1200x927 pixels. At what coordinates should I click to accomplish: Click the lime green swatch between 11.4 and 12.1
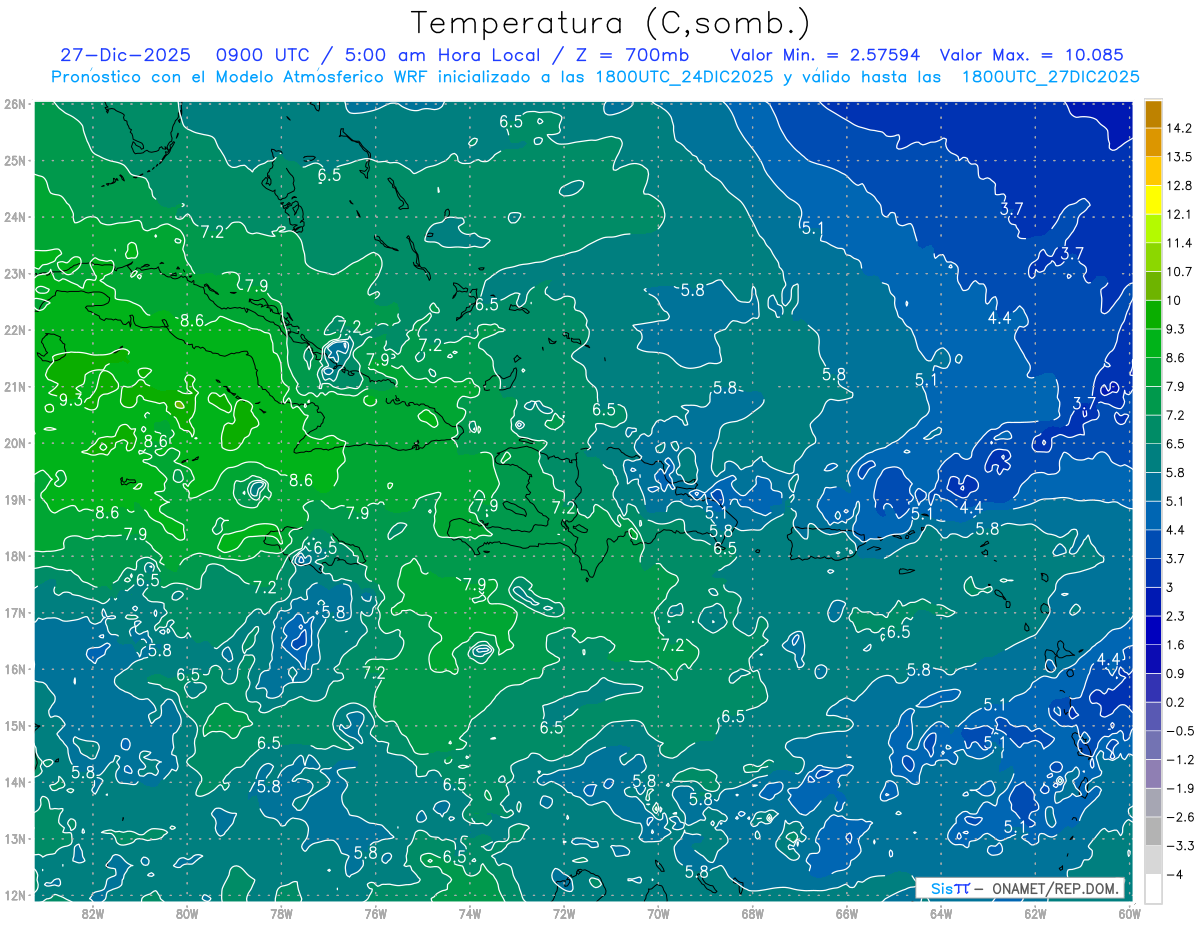coord(1153,229)
